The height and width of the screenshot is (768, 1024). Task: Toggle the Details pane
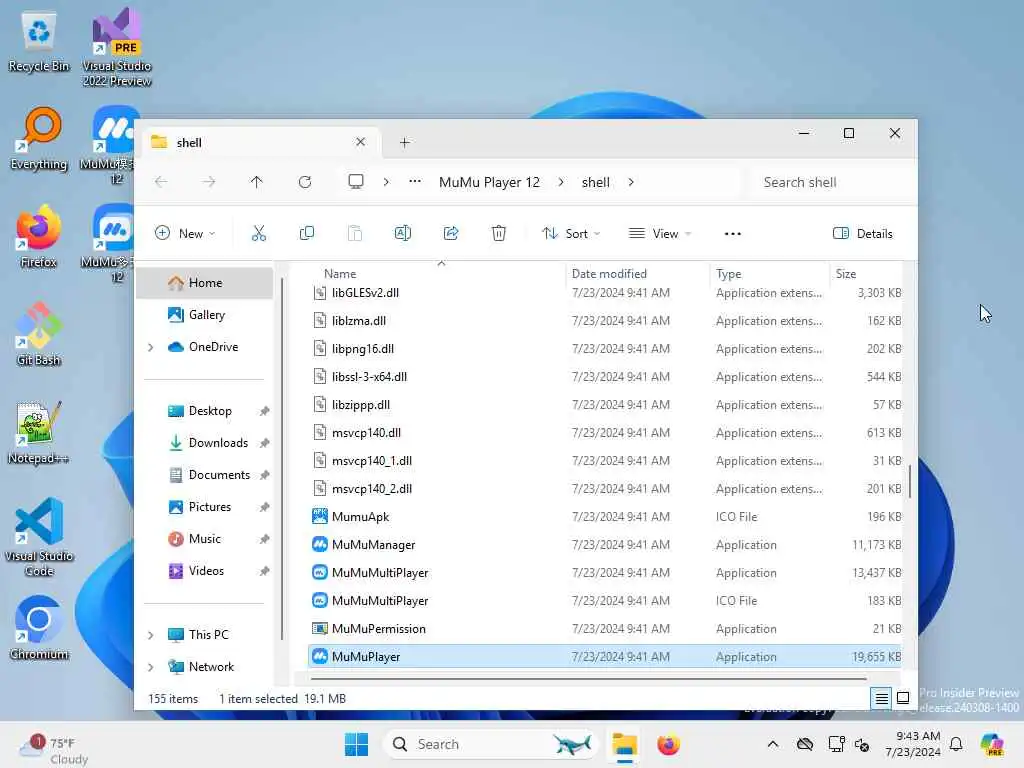point(863,234)
